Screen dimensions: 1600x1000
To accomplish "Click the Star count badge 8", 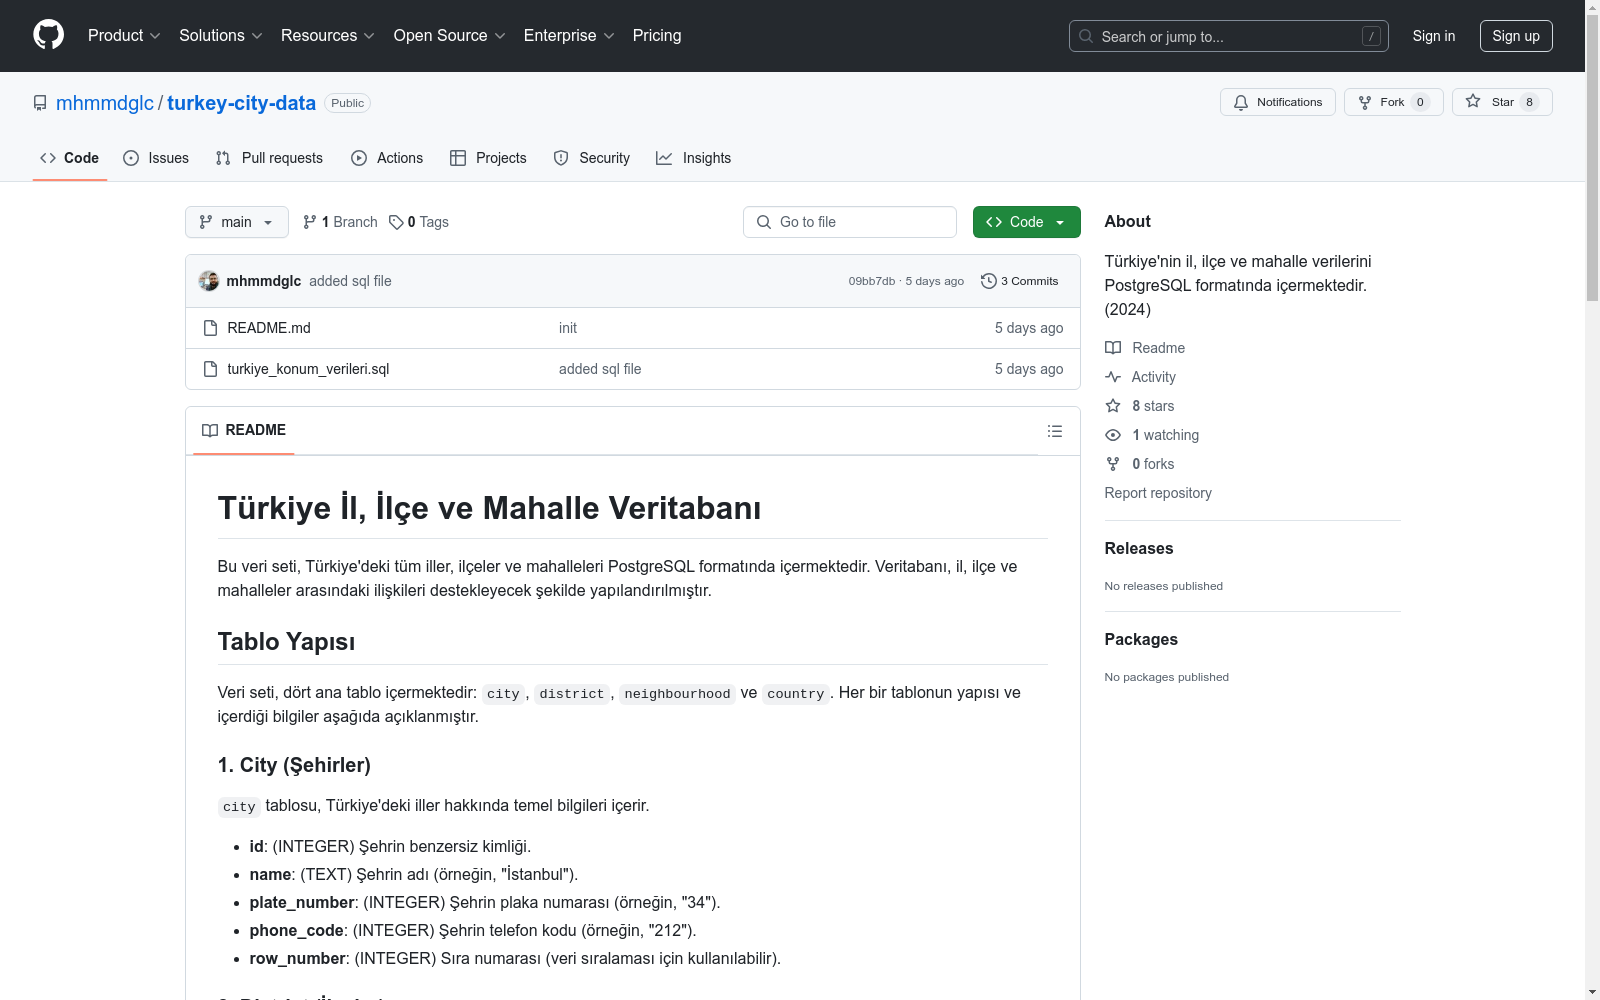I will coord(1529,102).
